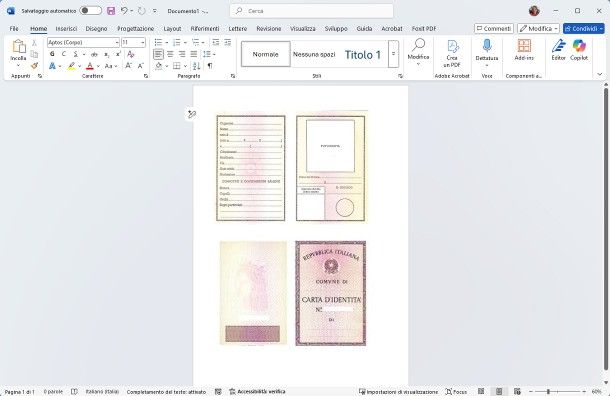This screenshot has width=610, height=396.
Task: Select the Normale style
Action: tap(266, 54)
